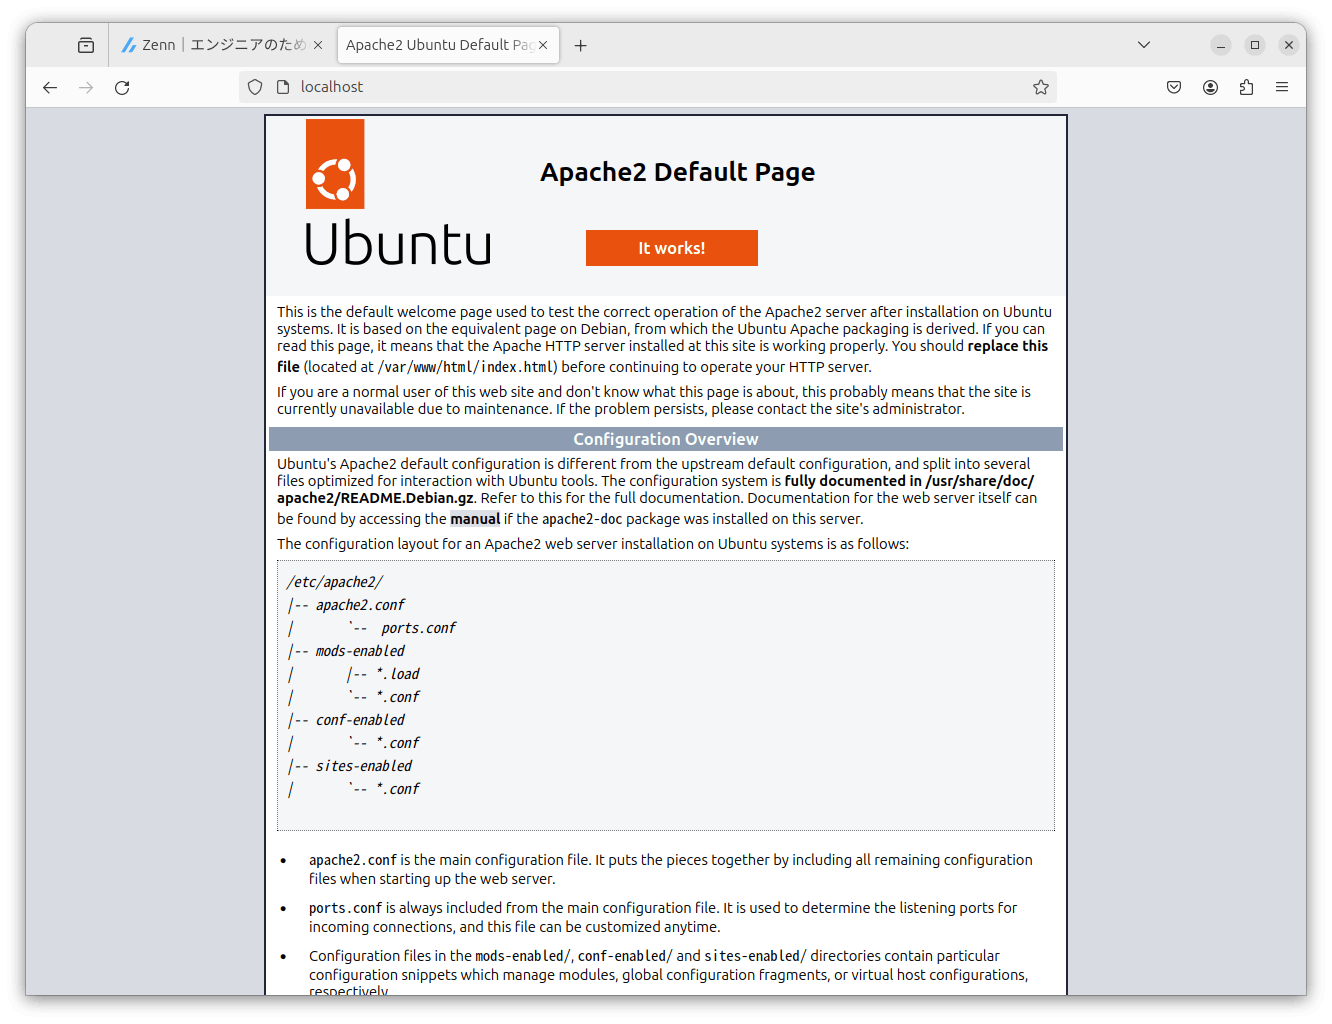Screen dimensions: 1332x1024
Task: Click mods-enabled in the config tree
Action: [360, 651]
